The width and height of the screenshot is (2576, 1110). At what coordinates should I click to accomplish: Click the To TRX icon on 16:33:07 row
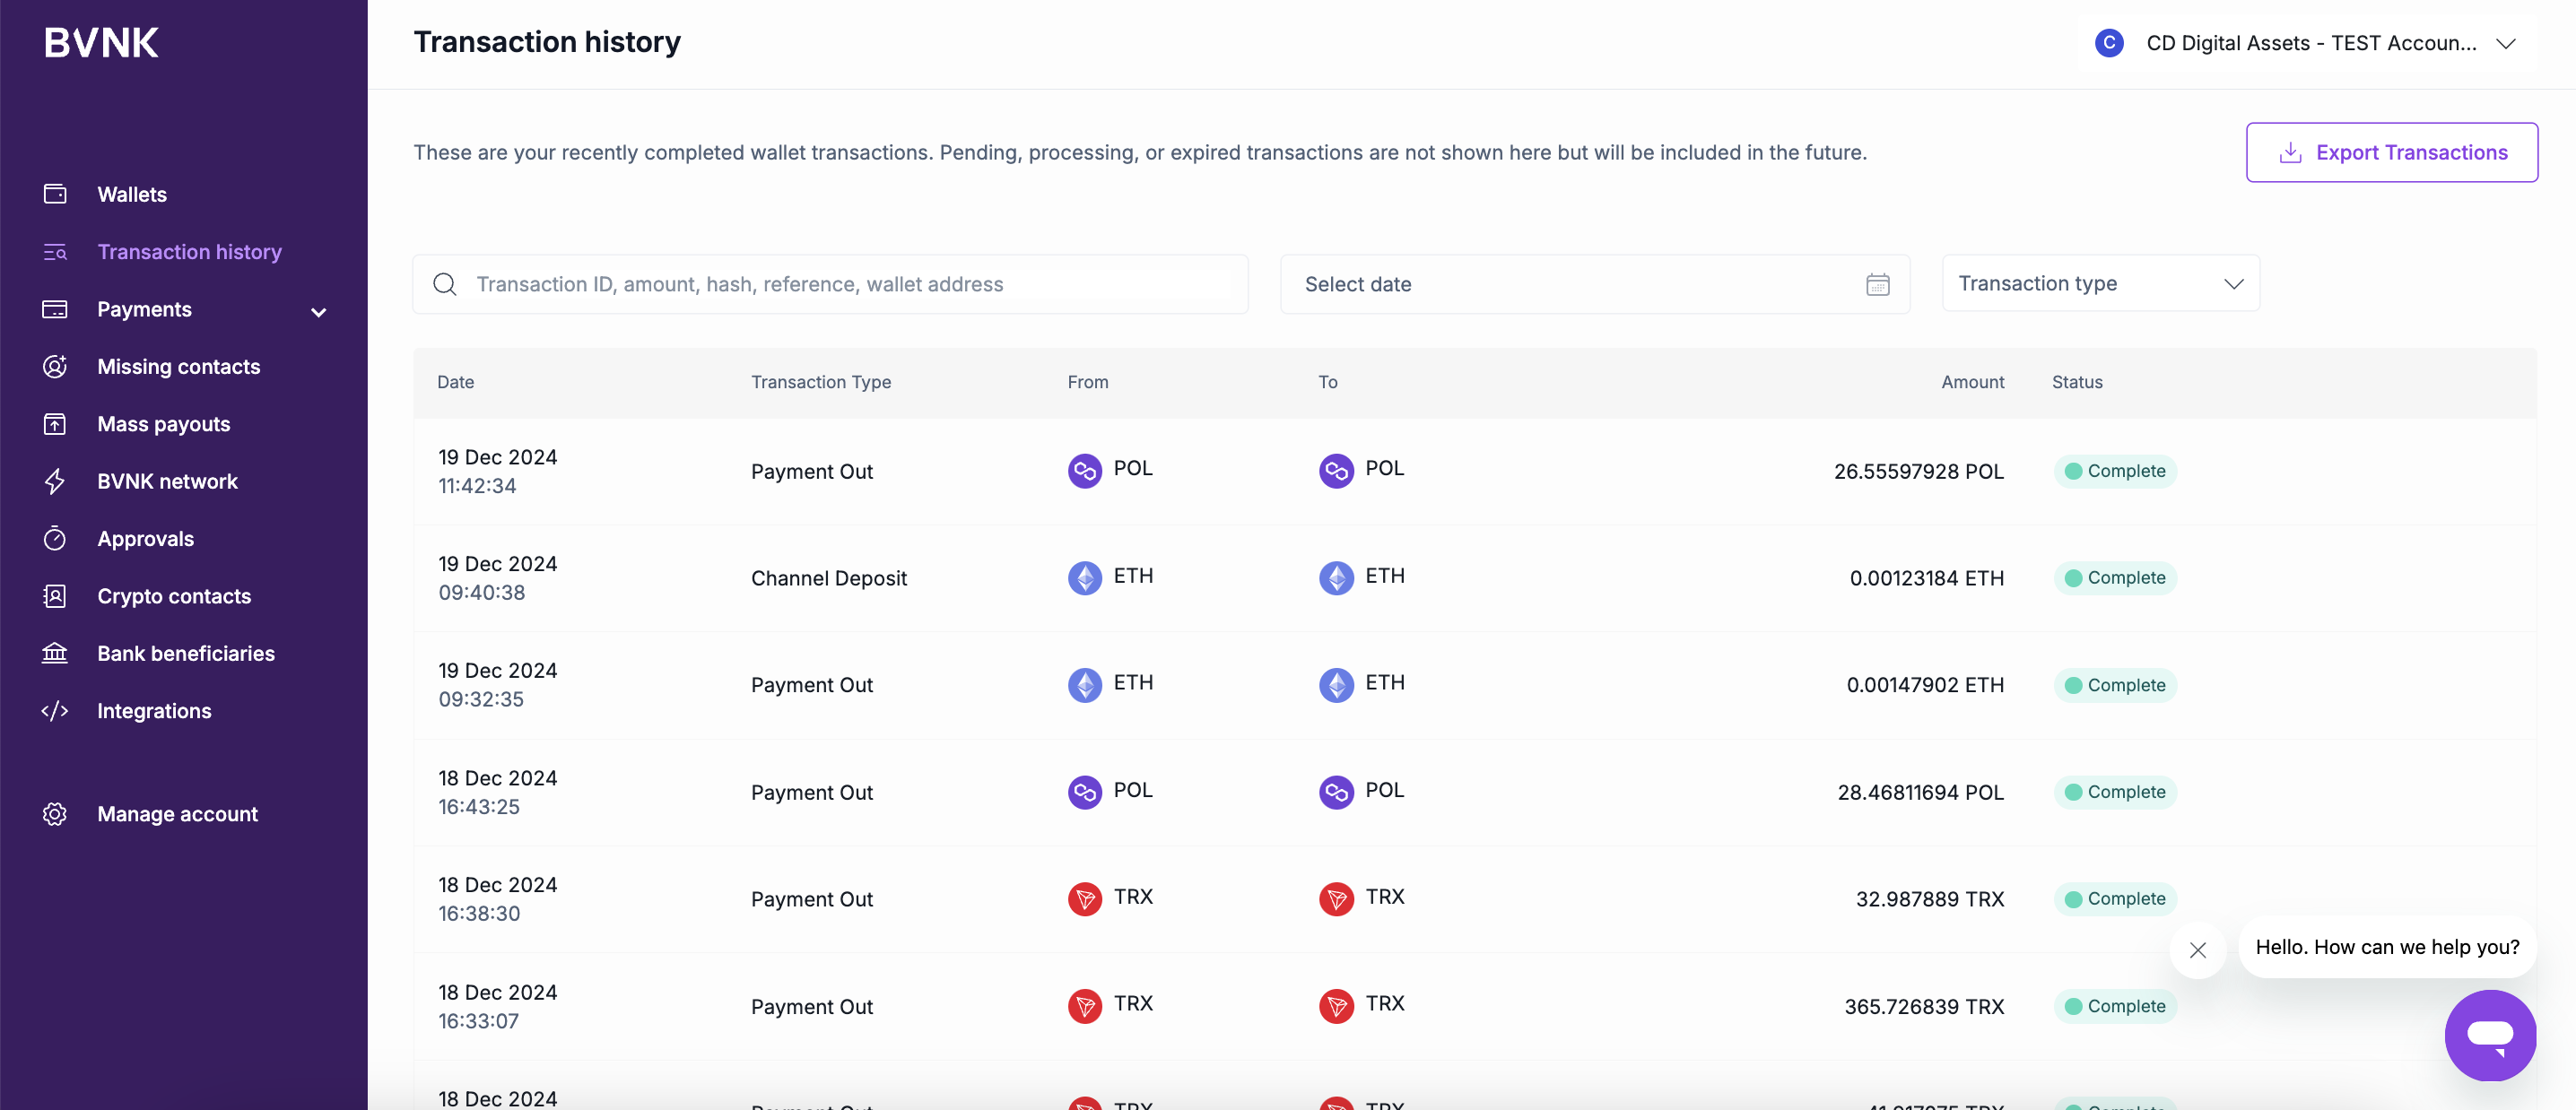1336,1006
